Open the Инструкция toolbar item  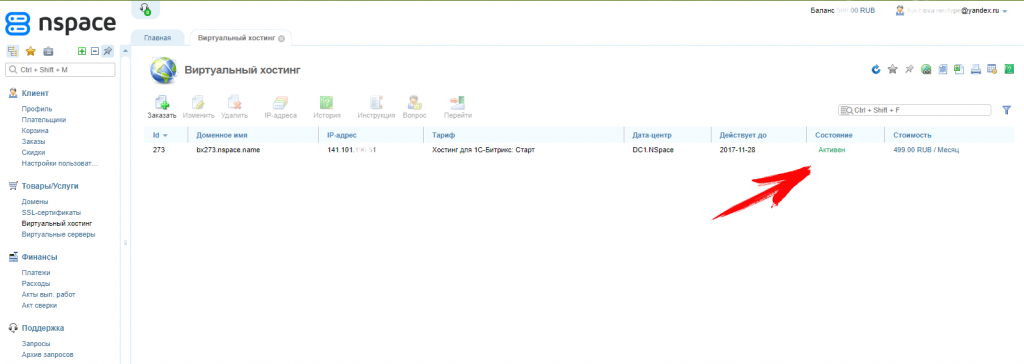point(376,108)
